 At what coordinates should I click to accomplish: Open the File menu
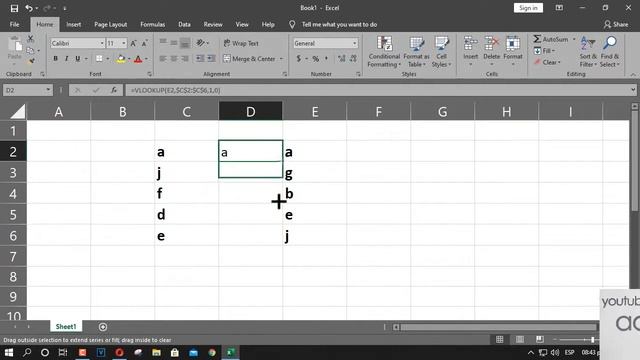point(15,24)
